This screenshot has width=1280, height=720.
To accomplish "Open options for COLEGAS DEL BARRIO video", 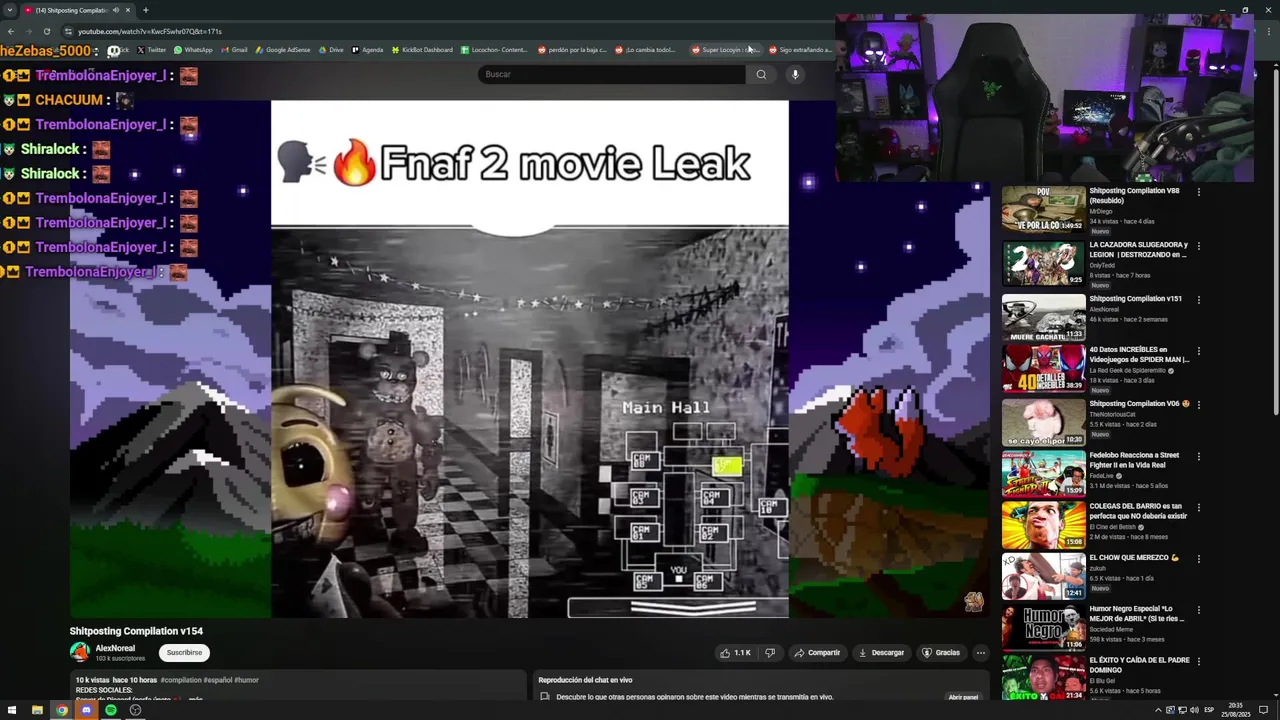I will [x=1199, y=508].
